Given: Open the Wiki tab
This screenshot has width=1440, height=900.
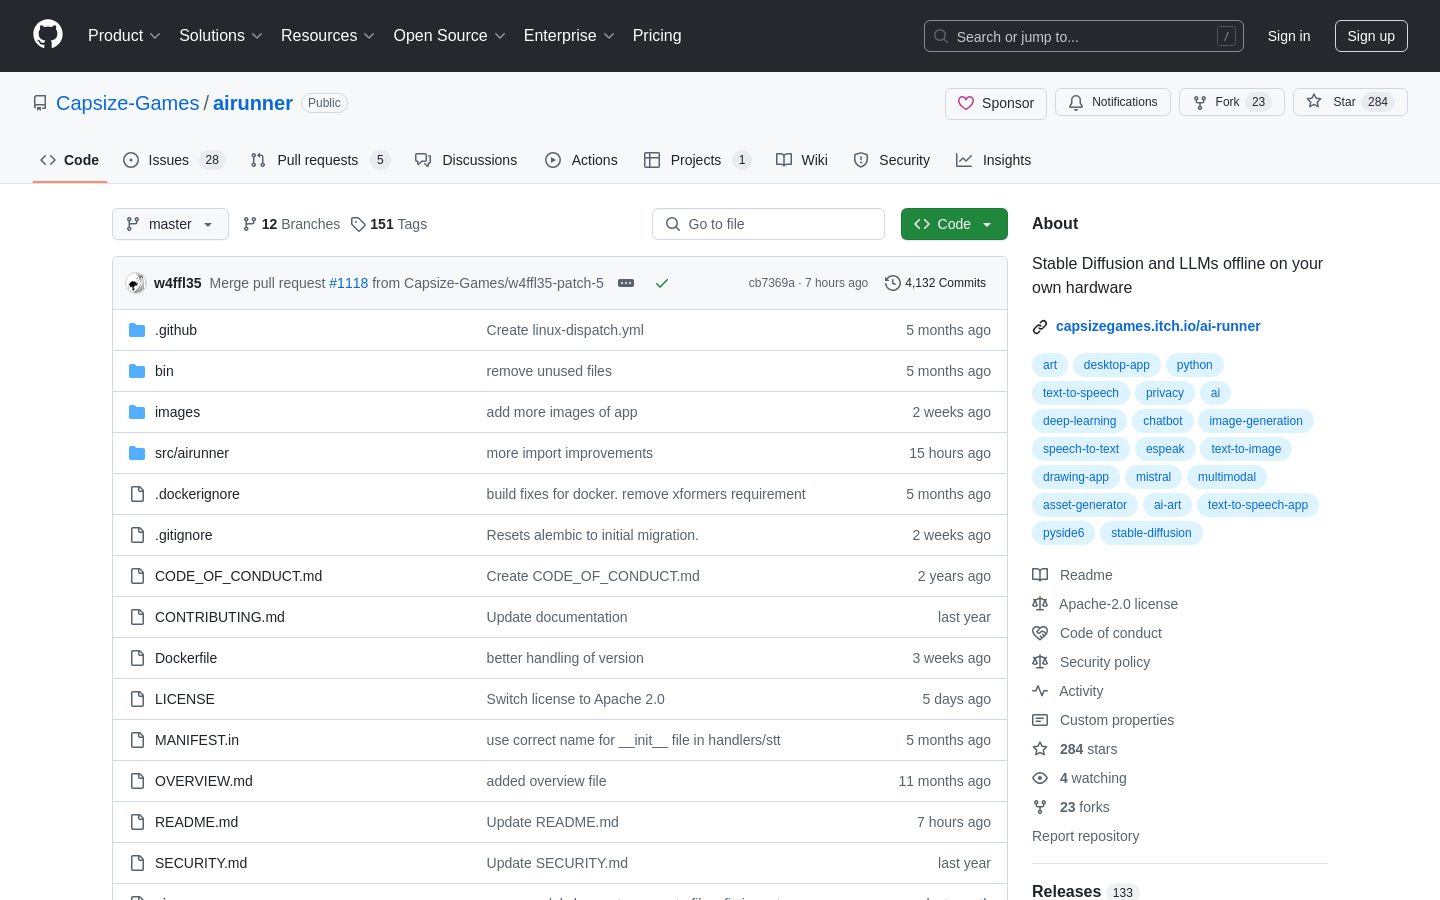Looking at the screenshot, I should click(802, 160).
